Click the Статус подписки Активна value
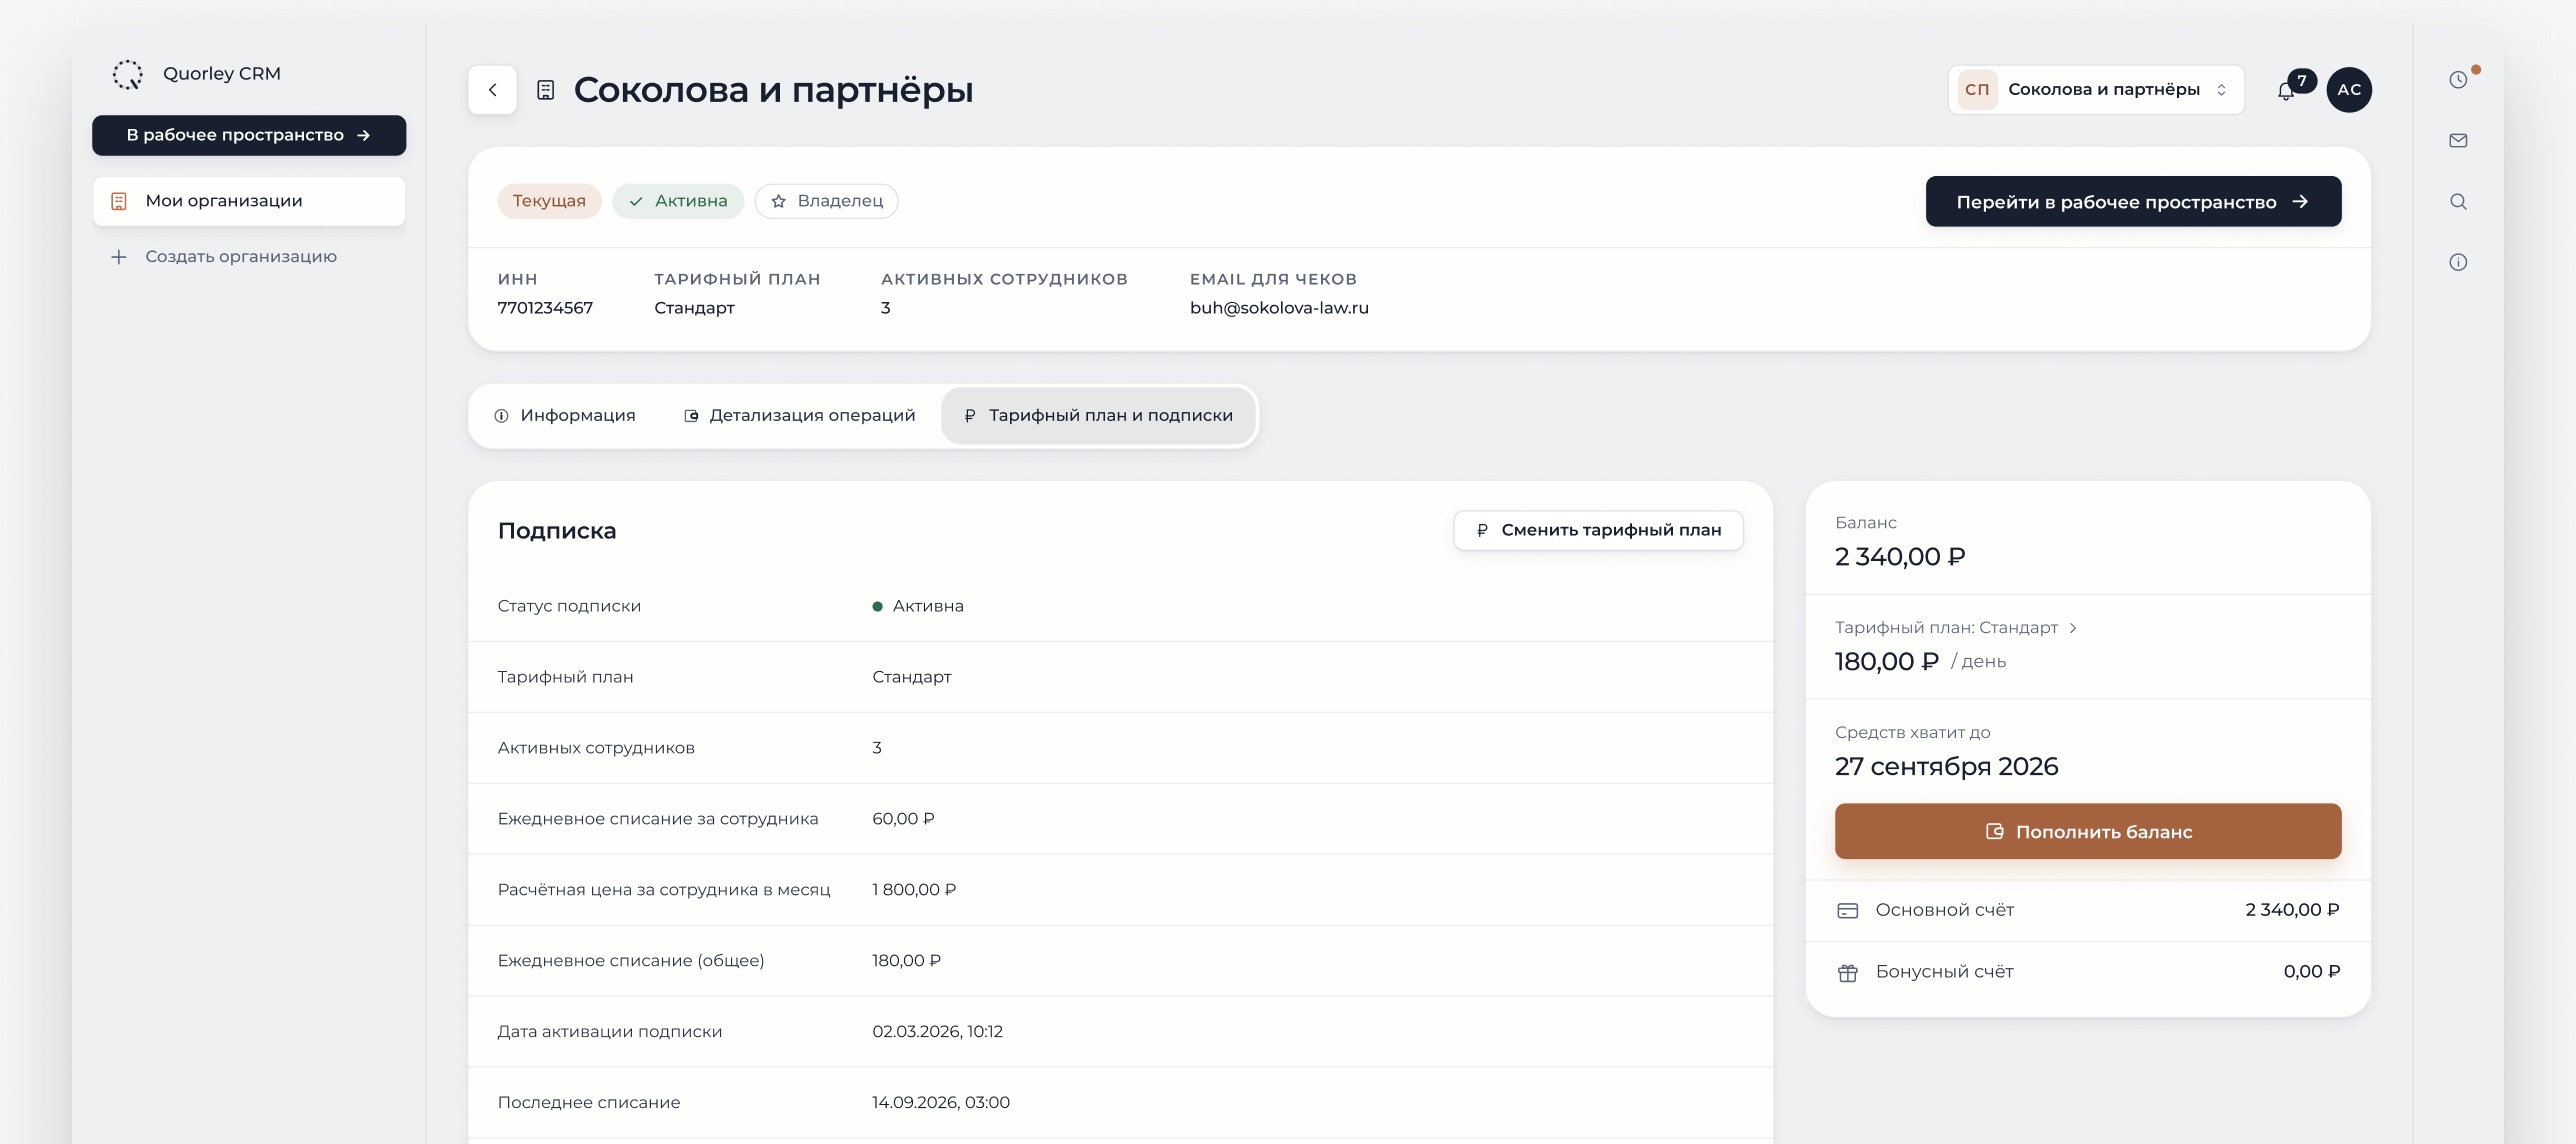 (x=918, y=607)
